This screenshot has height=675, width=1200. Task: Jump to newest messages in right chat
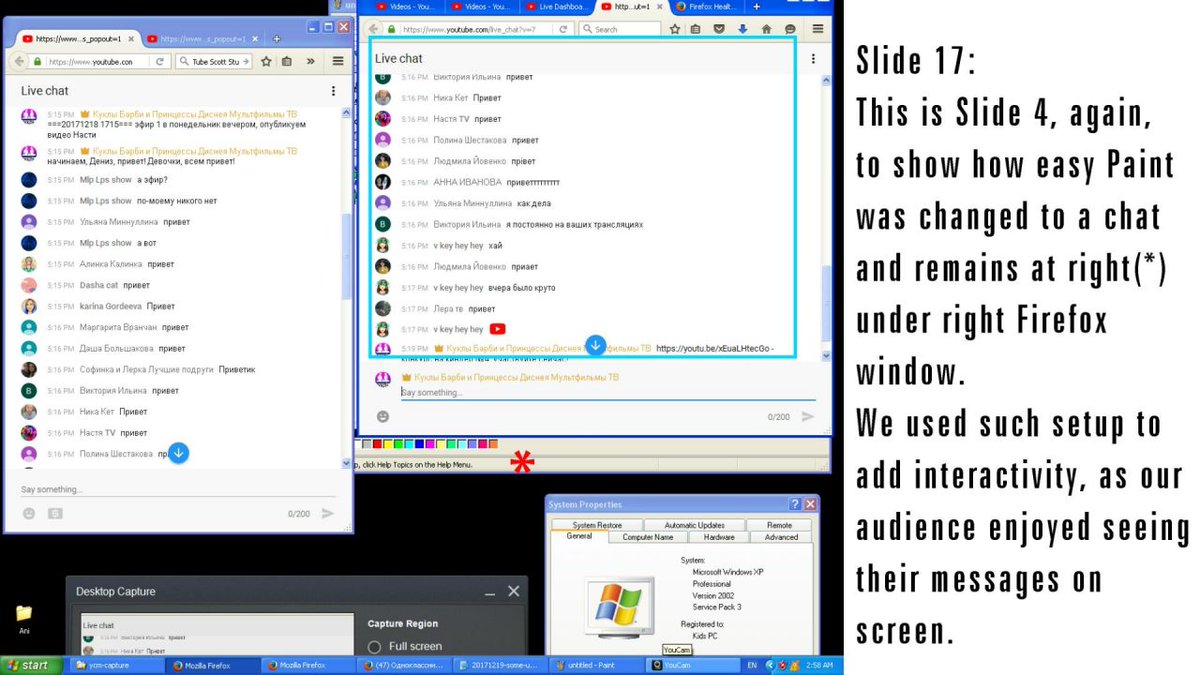[x=595, y=345]
